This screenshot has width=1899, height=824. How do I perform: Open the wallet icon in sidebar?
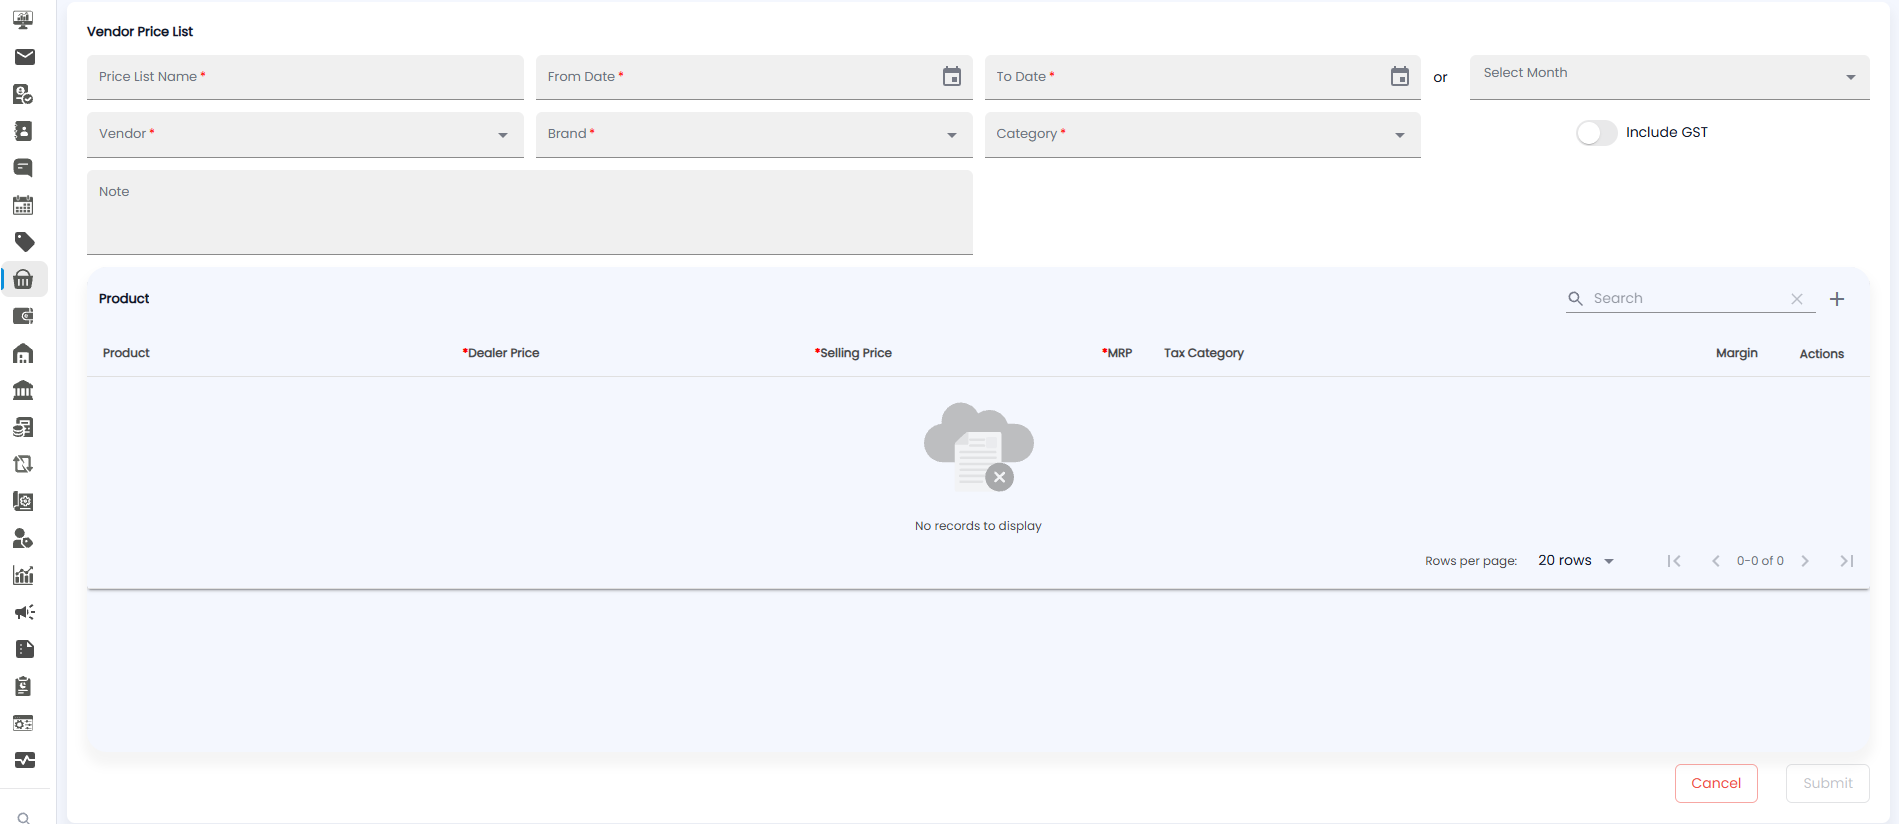(23, 316)
